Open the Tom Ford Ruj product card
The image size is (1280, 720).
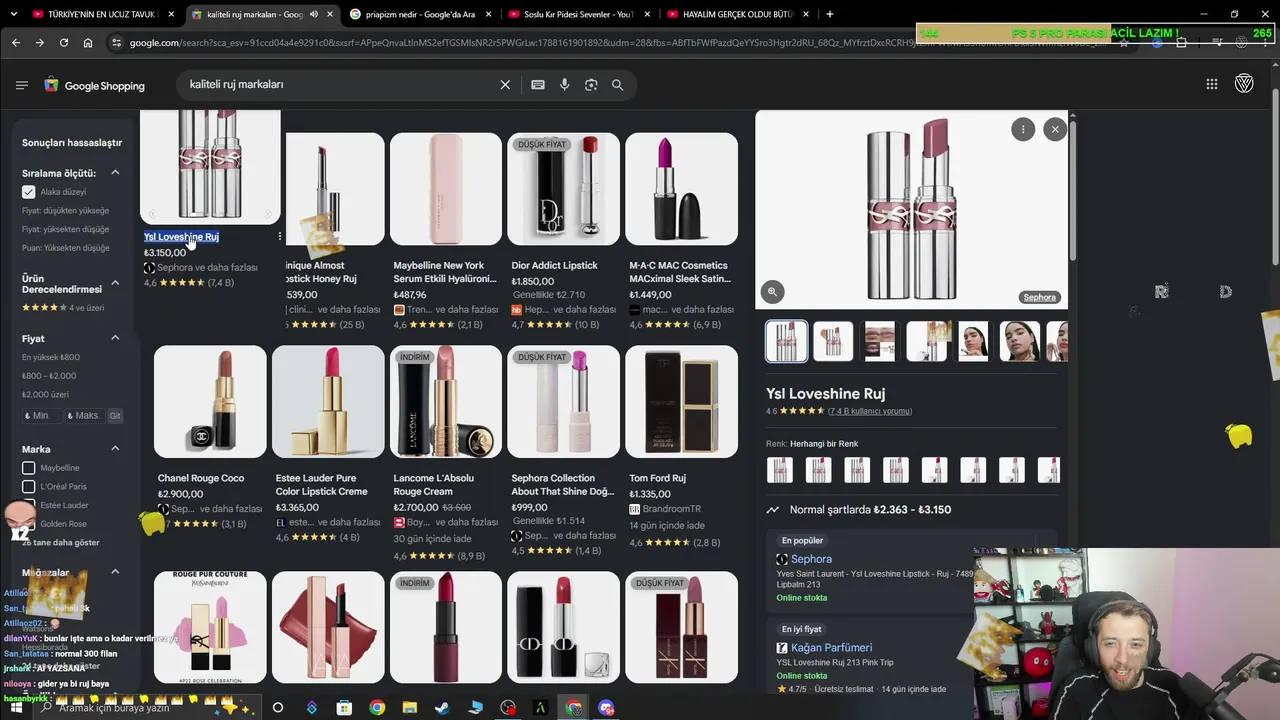pyautogui.click(x=681, y=447)
